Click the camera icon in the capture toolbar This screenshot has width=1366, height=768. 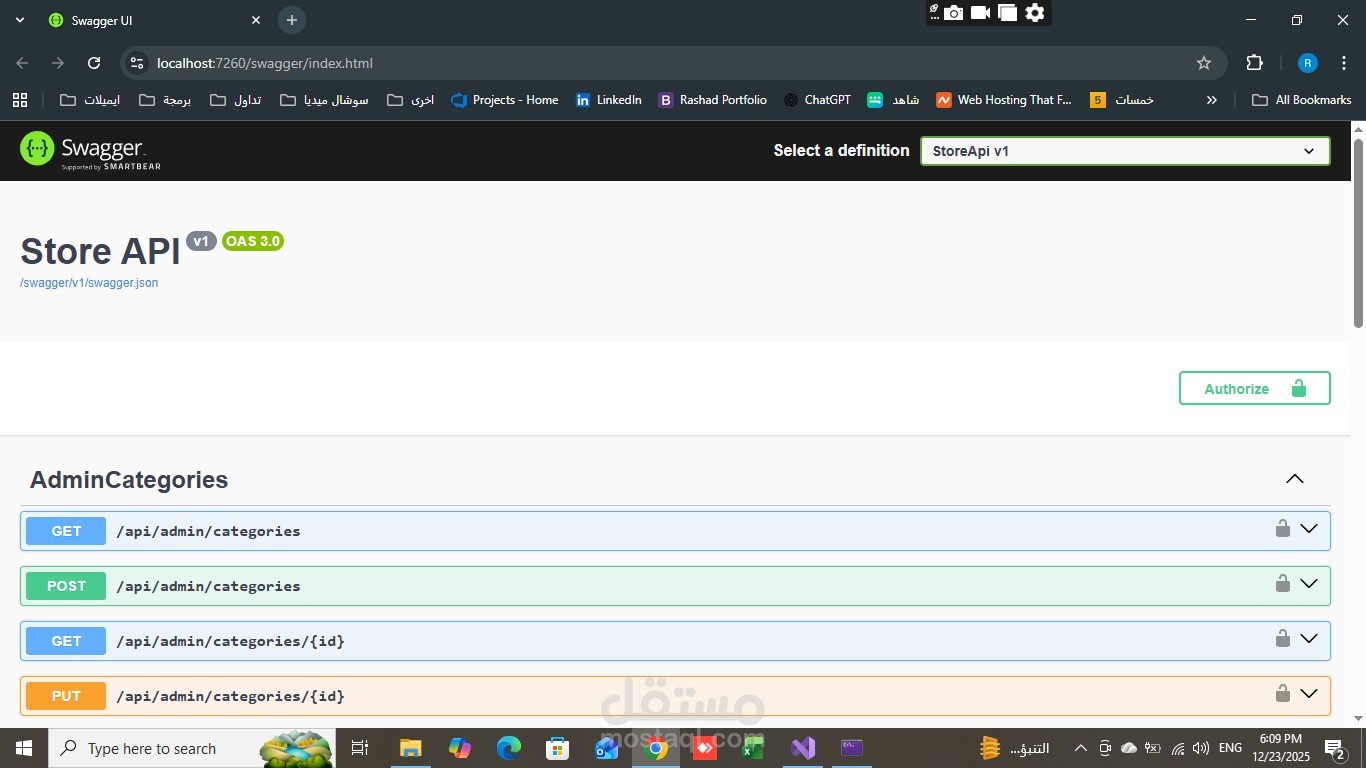click(953, 13)
